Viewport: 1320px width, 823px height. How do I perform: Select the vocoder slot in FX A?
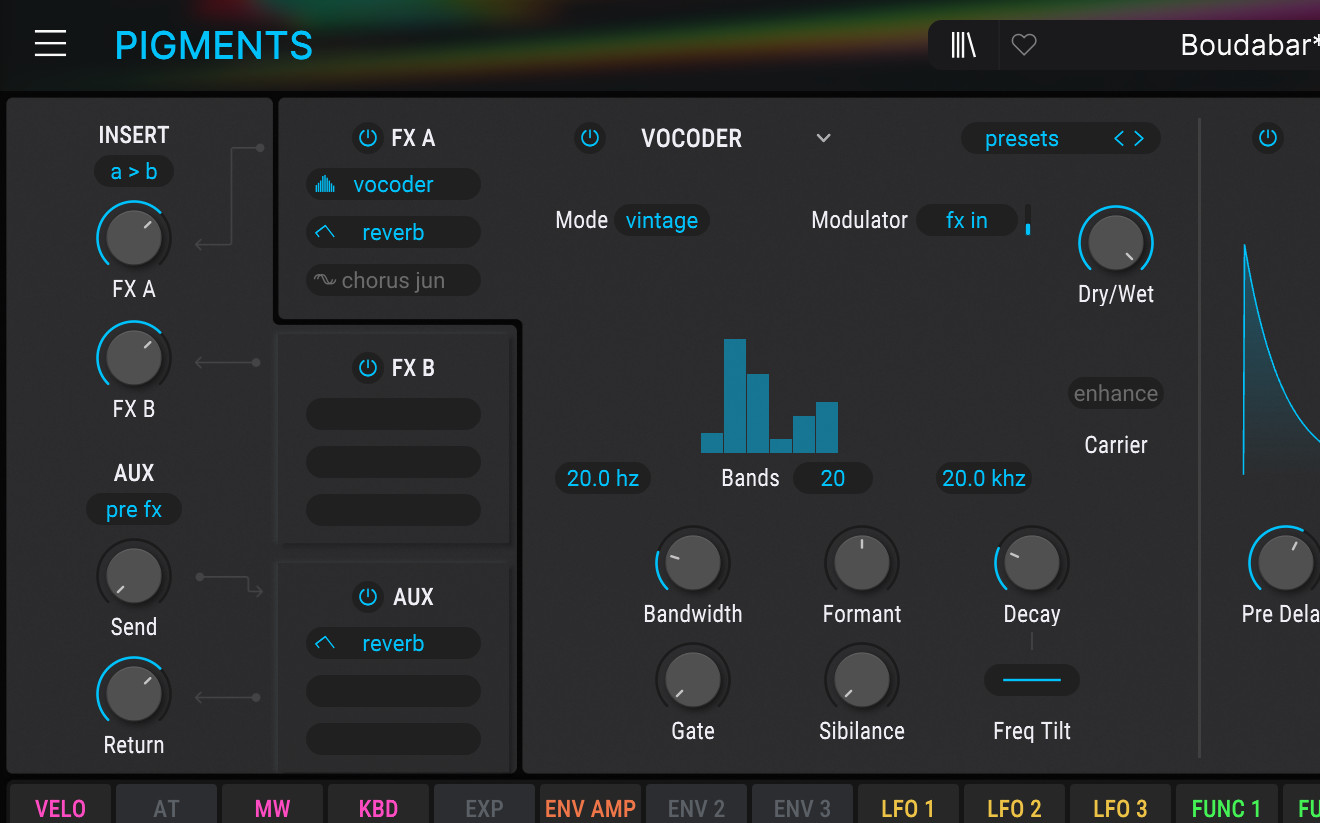(393, 184)
